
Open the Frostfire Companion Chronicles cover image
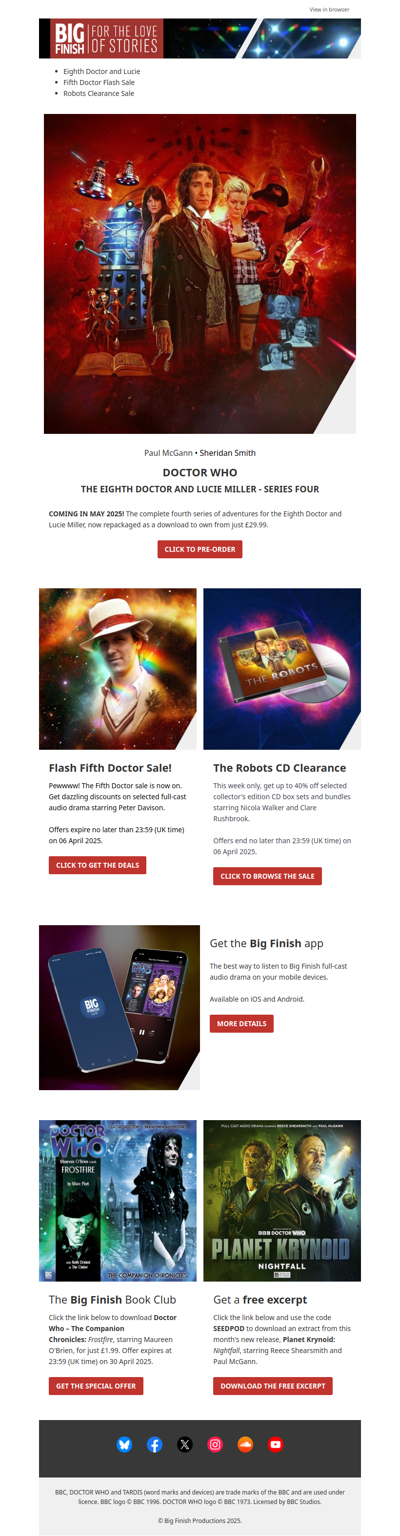coord(118,1200)
